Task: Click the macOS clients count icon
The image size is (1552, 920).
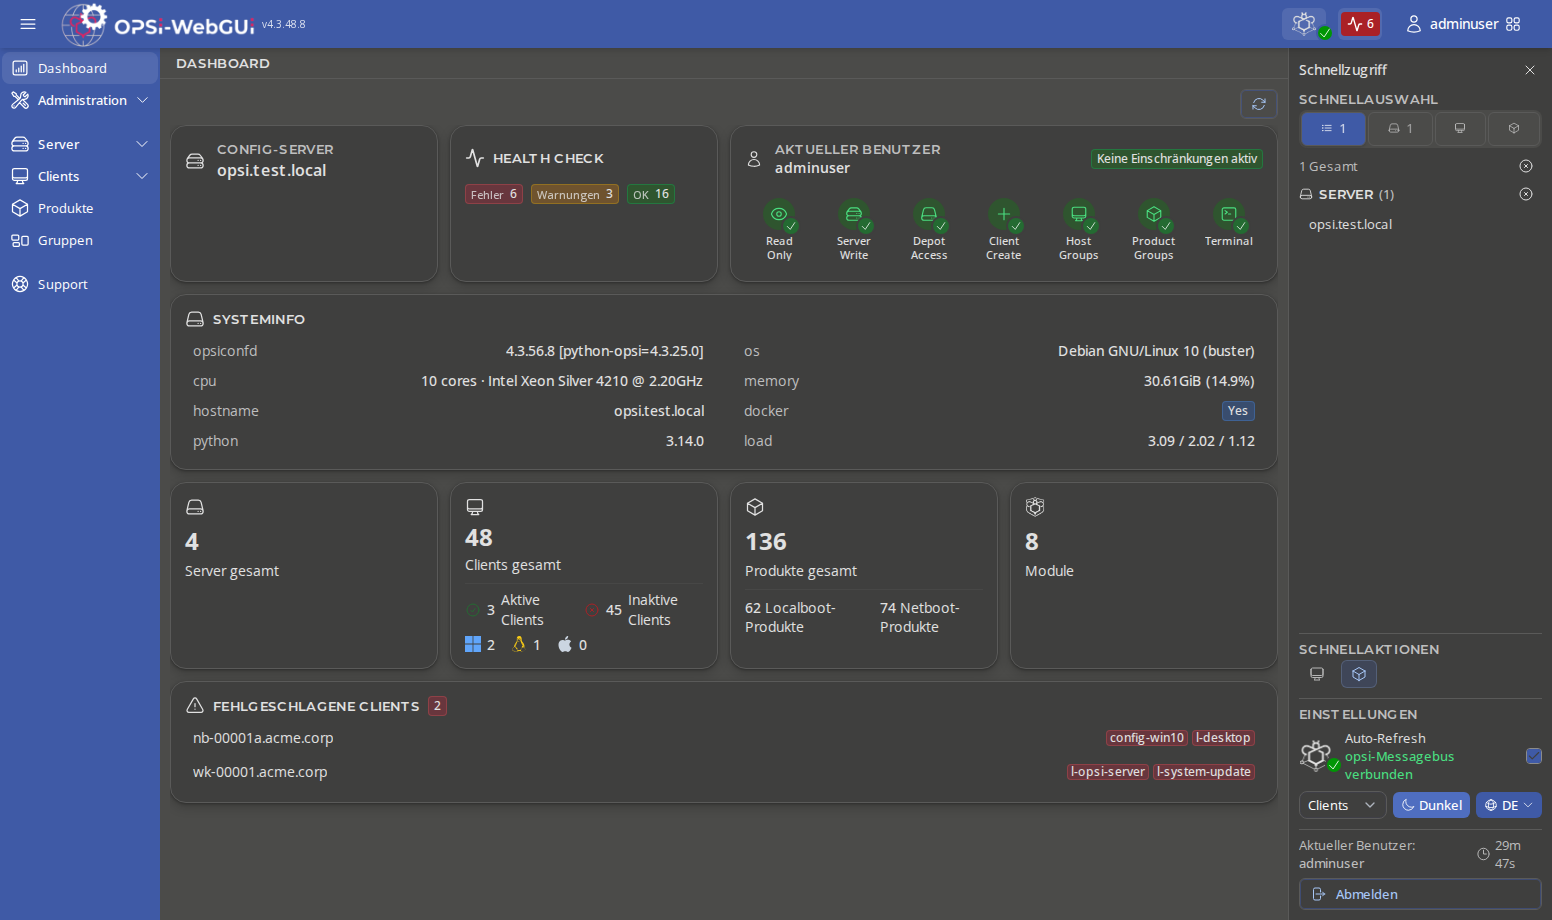Action: pos(565,644)
